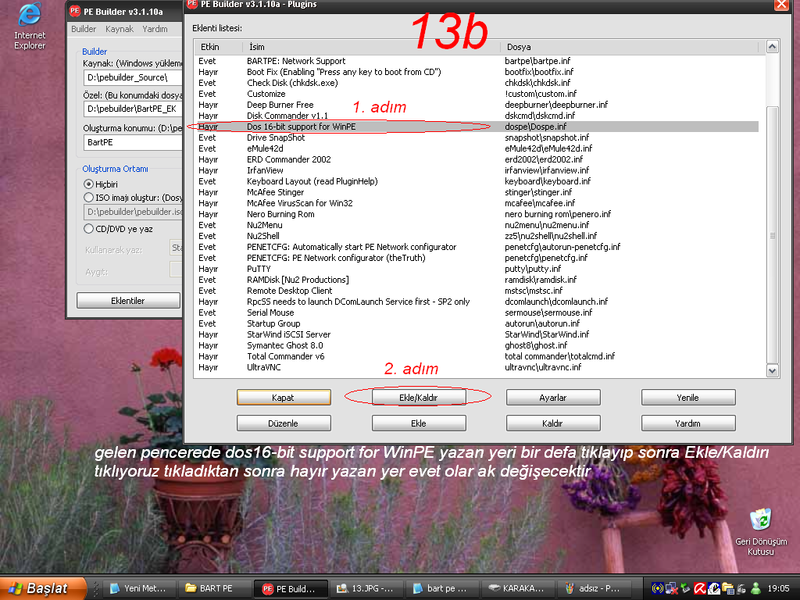Click the Özel path input field

133,109
